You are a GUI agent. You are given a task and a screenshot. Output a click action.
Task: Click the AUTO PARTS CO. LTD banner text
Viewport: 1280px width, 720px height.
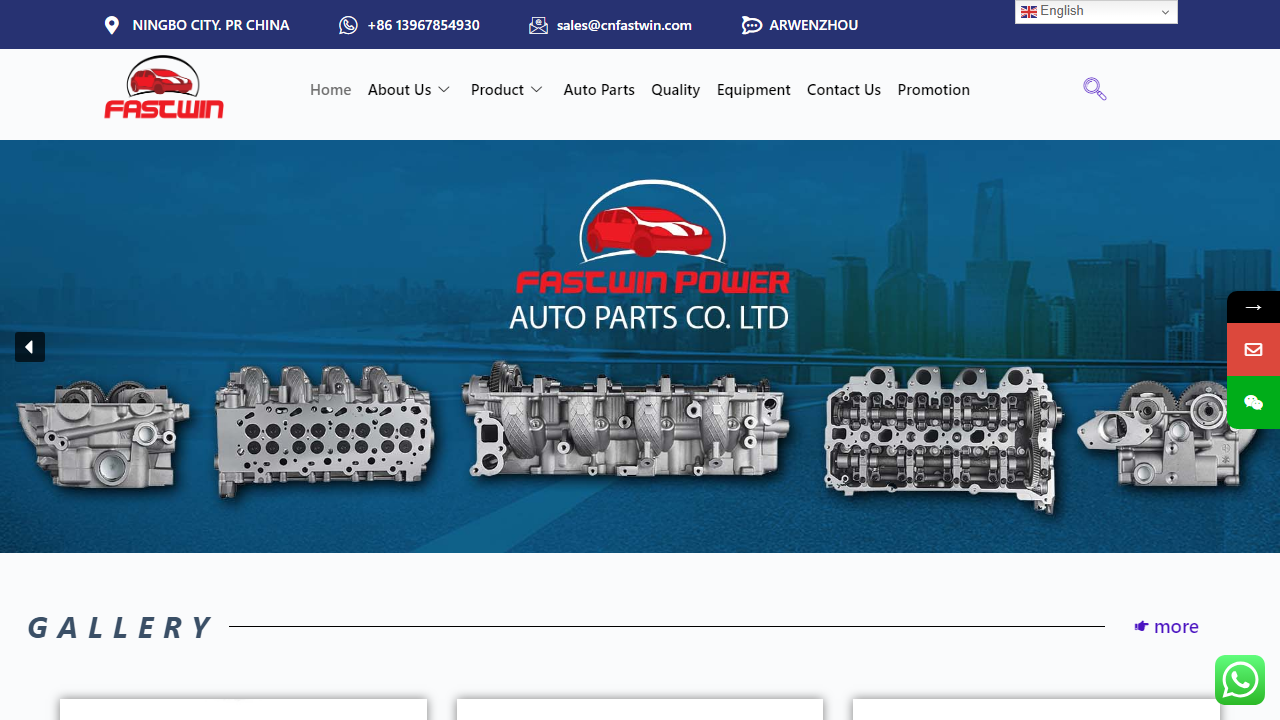[x=649, y=318]
